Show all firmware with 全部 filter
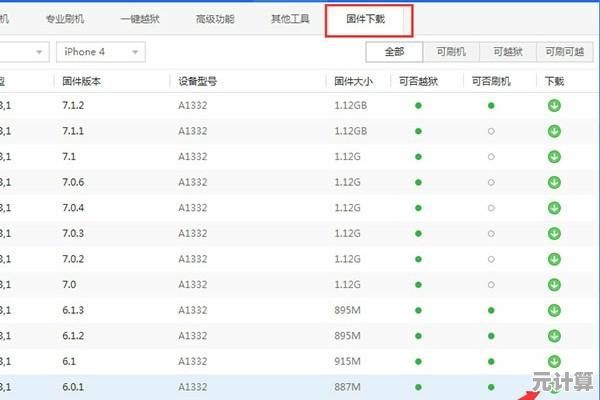Screen dimensions: 600x400 click(394, 52)
